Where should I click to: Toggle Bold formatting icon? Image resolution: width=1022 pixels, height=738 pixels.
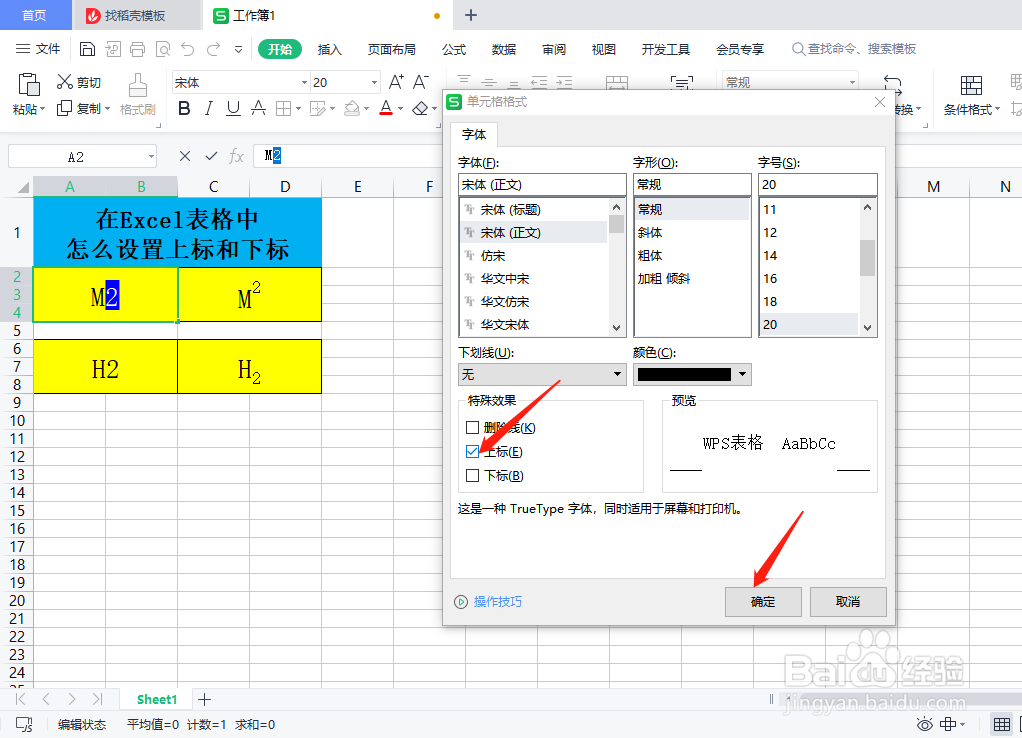184,108
